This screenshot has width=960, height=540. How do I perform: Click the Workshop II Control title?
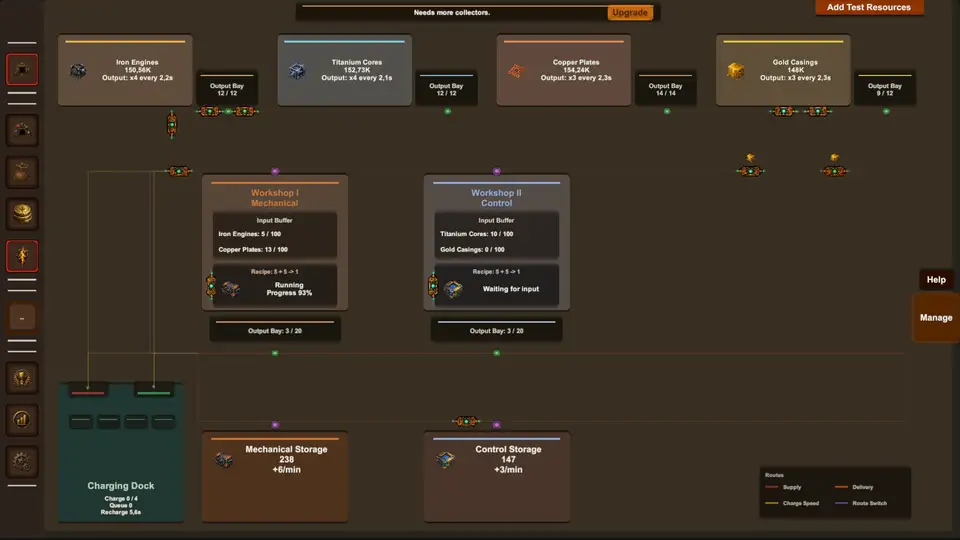(497, 198)
